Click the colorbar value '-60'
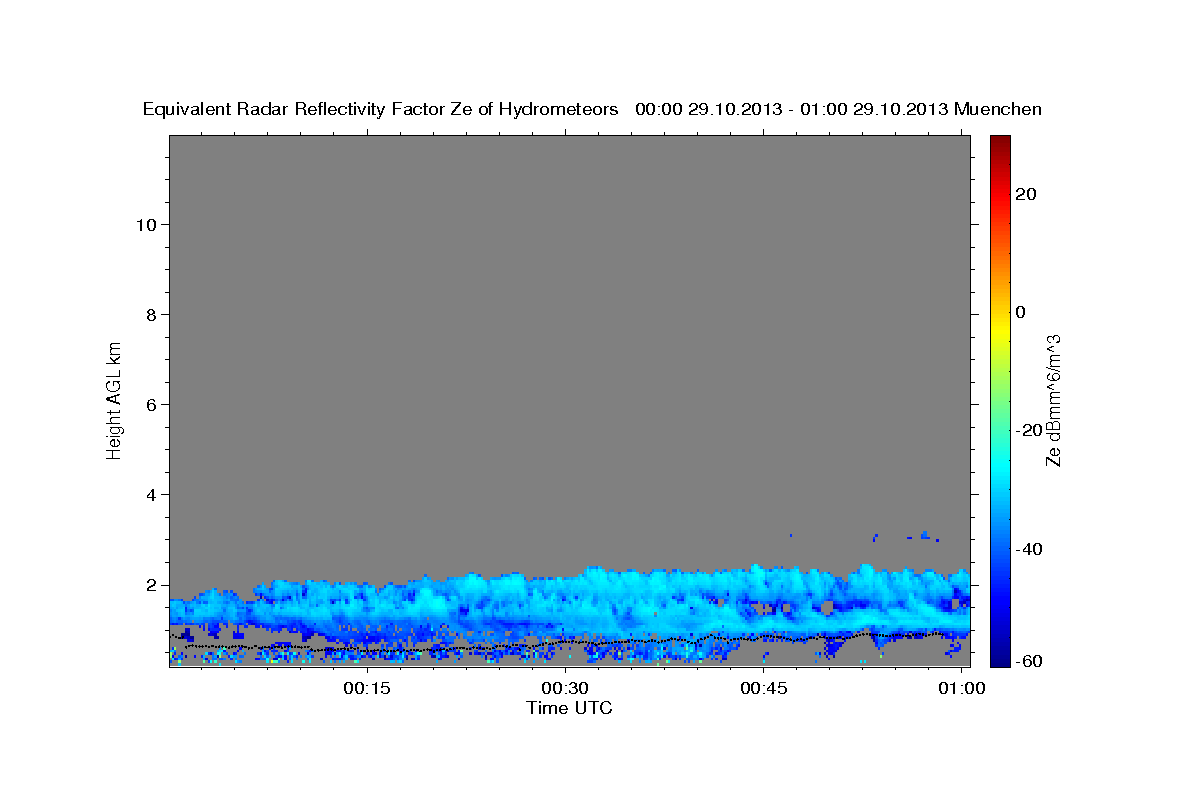1200x800 pixels. [1029, 661]
